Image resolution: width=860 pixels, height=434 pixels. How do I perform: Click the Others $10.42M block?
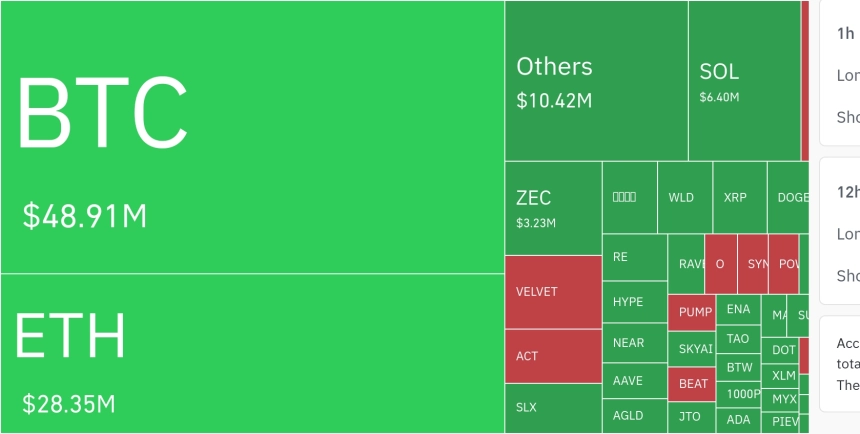pos(596,81)
